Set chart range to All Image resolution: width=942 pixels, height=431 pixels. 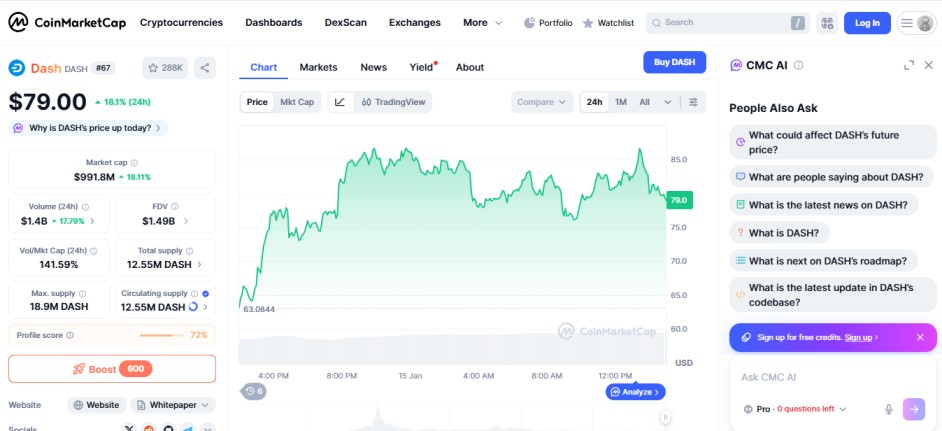coord(645,102)
